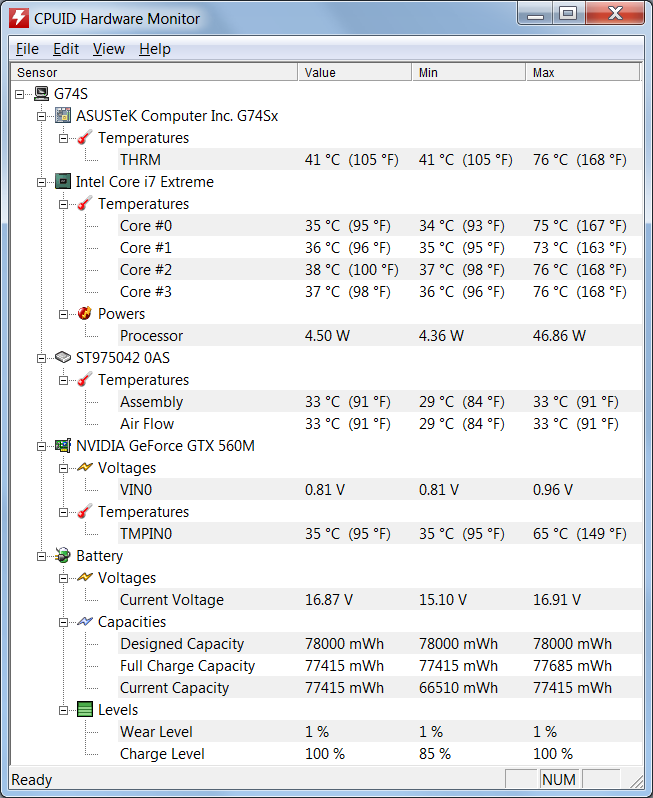Click the Capacities graph icon under Battery
This screenshot has height=798, width=653.
pos(85,622)
